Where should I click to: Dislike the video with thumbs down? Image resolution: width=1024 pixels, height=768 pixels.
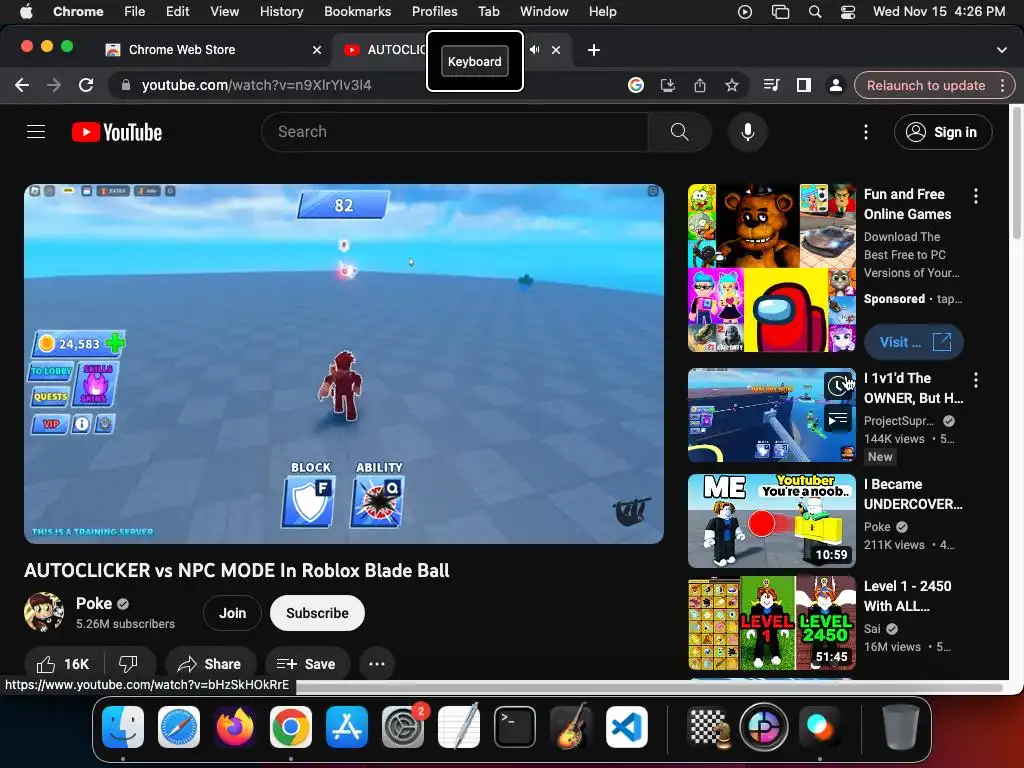click(x=128, y=664)
